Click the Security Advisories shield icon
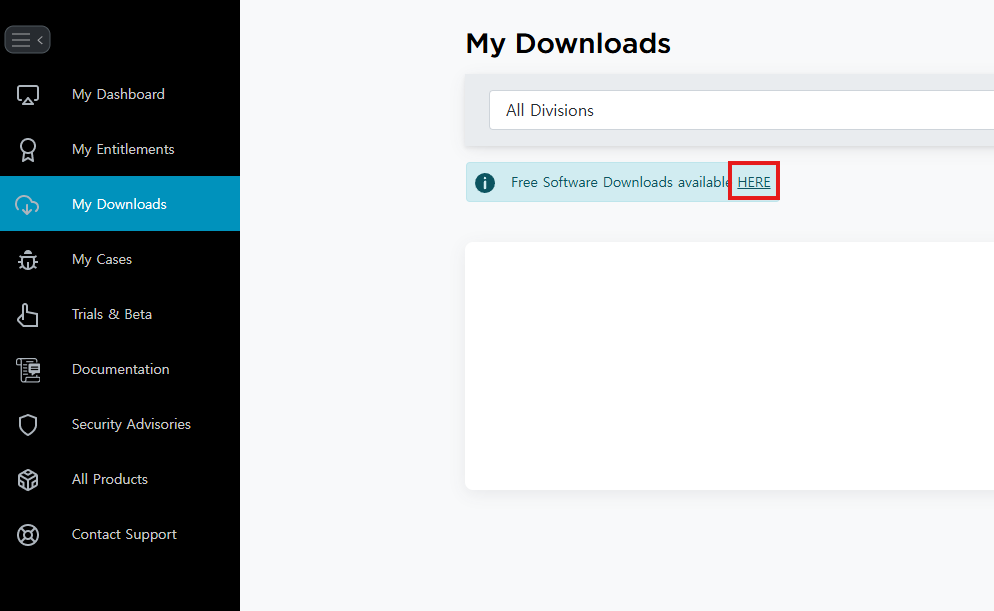This screenshot has height=611, width=994. [x=28, y=425]
